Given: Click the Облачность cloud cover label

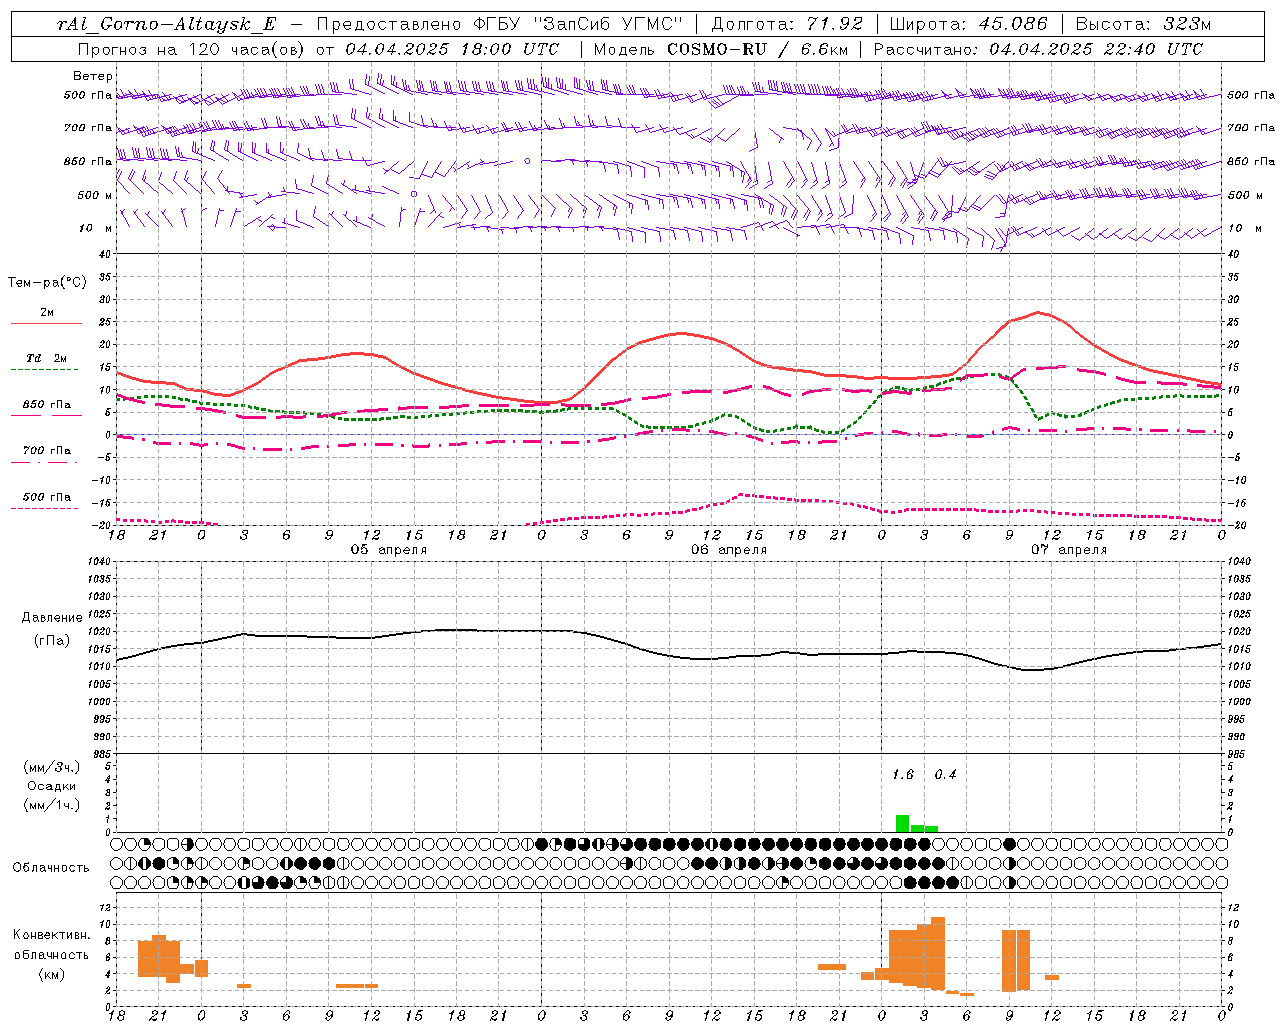Looking at the screenshot, I should click(x=51, y=868).
